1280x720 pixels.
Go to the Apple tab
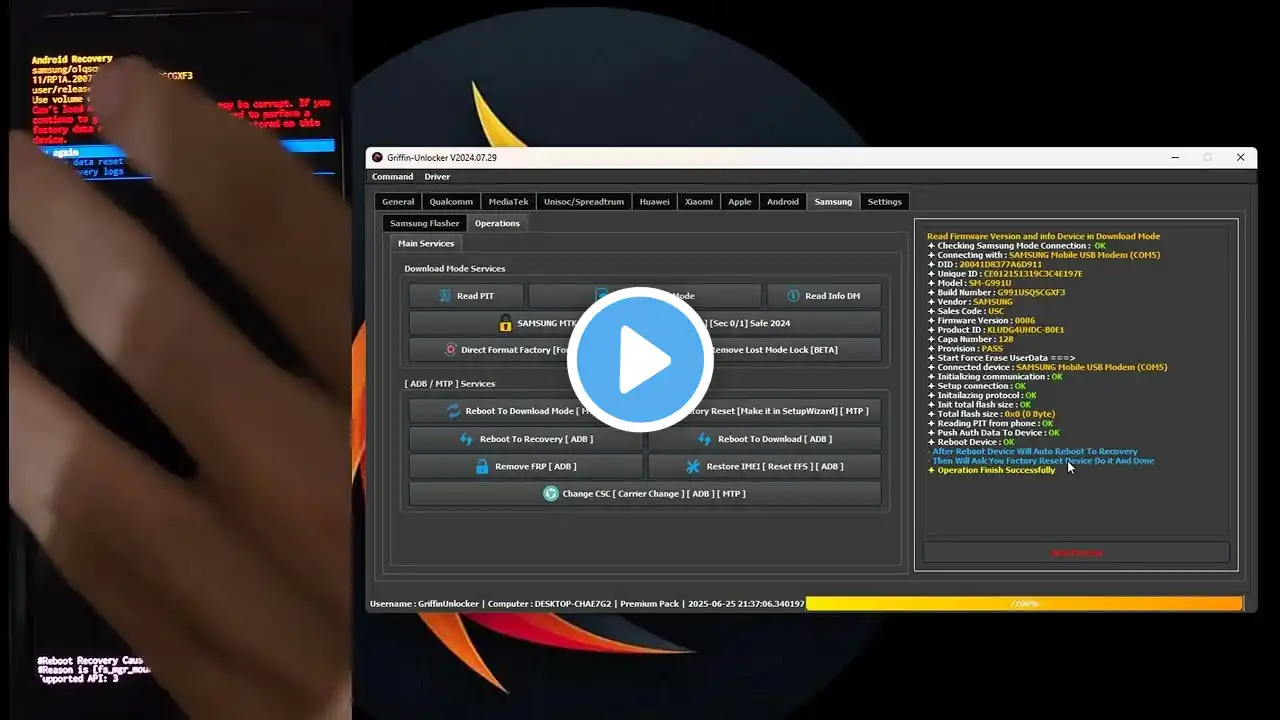pyautogui.click(x=740, y=202)
